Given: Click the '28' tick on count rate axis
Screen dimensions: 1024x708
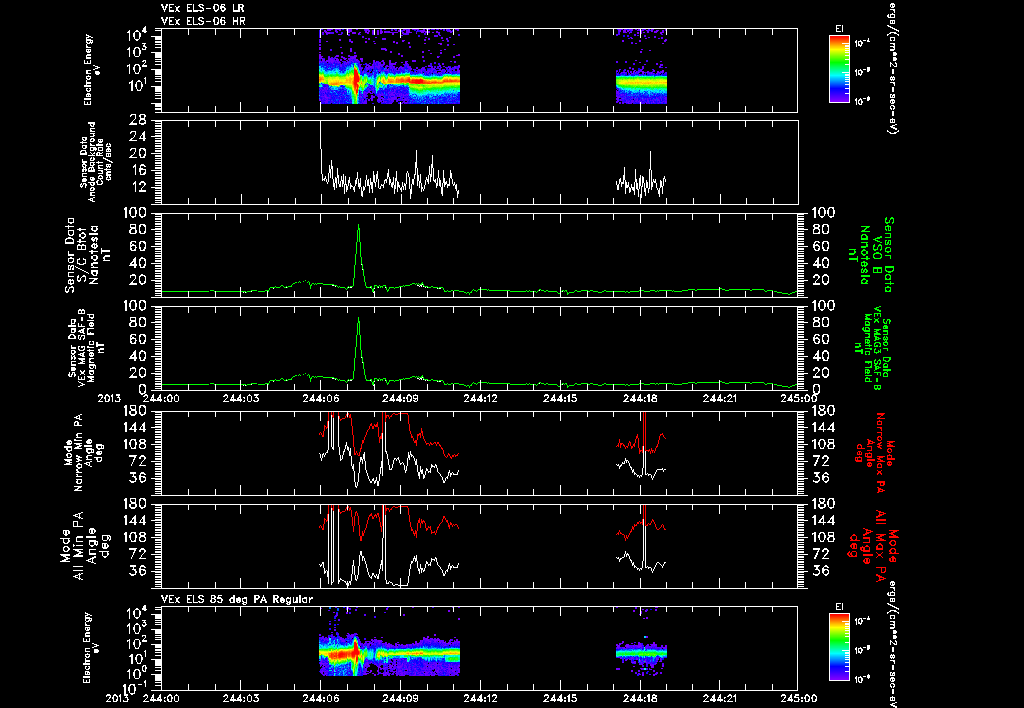Looking at the screenshot, I should click(x=137, y=120).
